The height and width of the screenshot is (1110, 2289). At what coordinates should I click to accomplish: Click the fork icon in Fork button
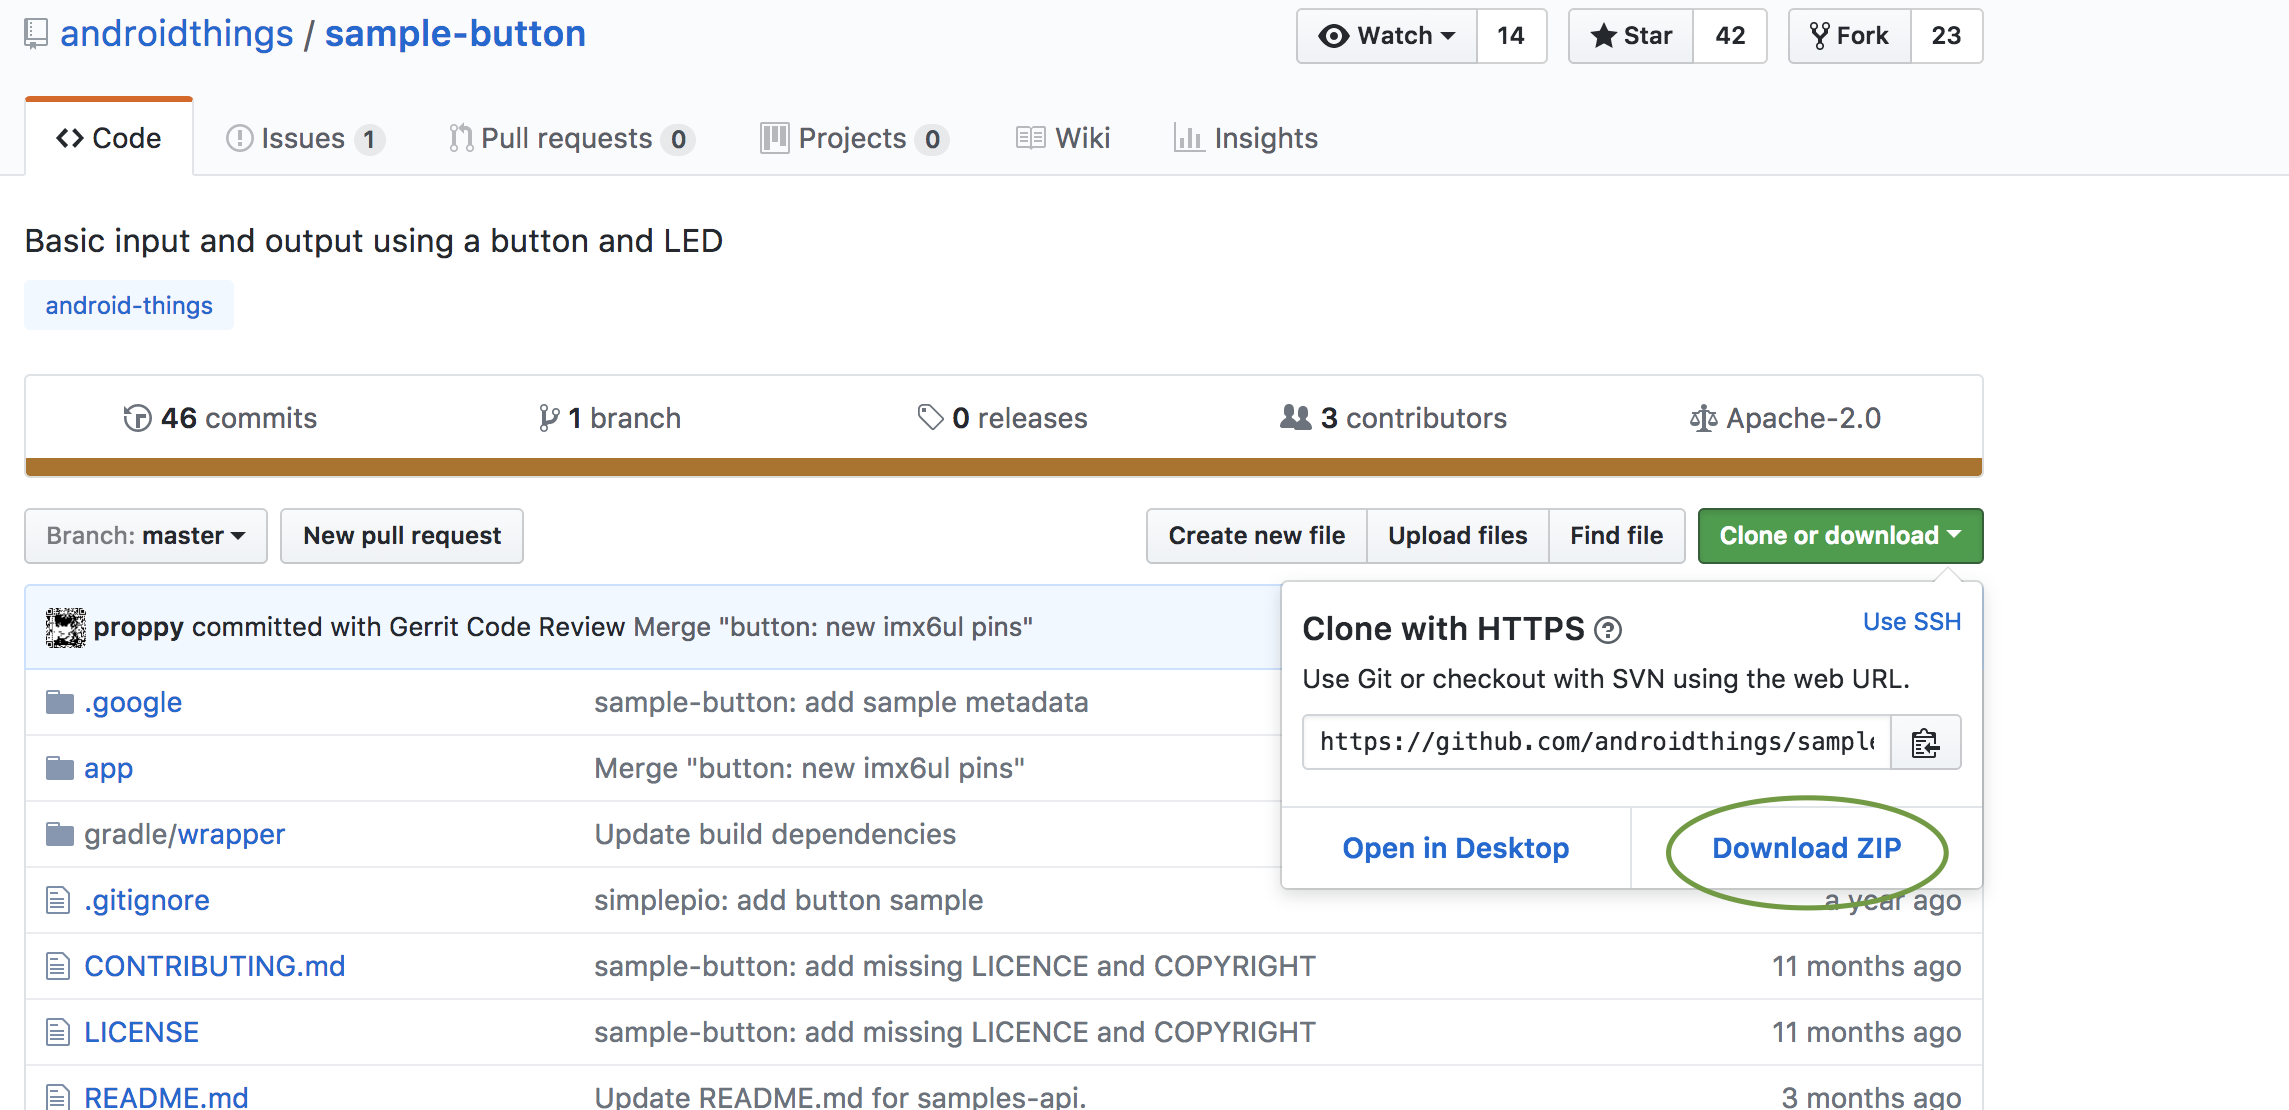pos(1820,36)
